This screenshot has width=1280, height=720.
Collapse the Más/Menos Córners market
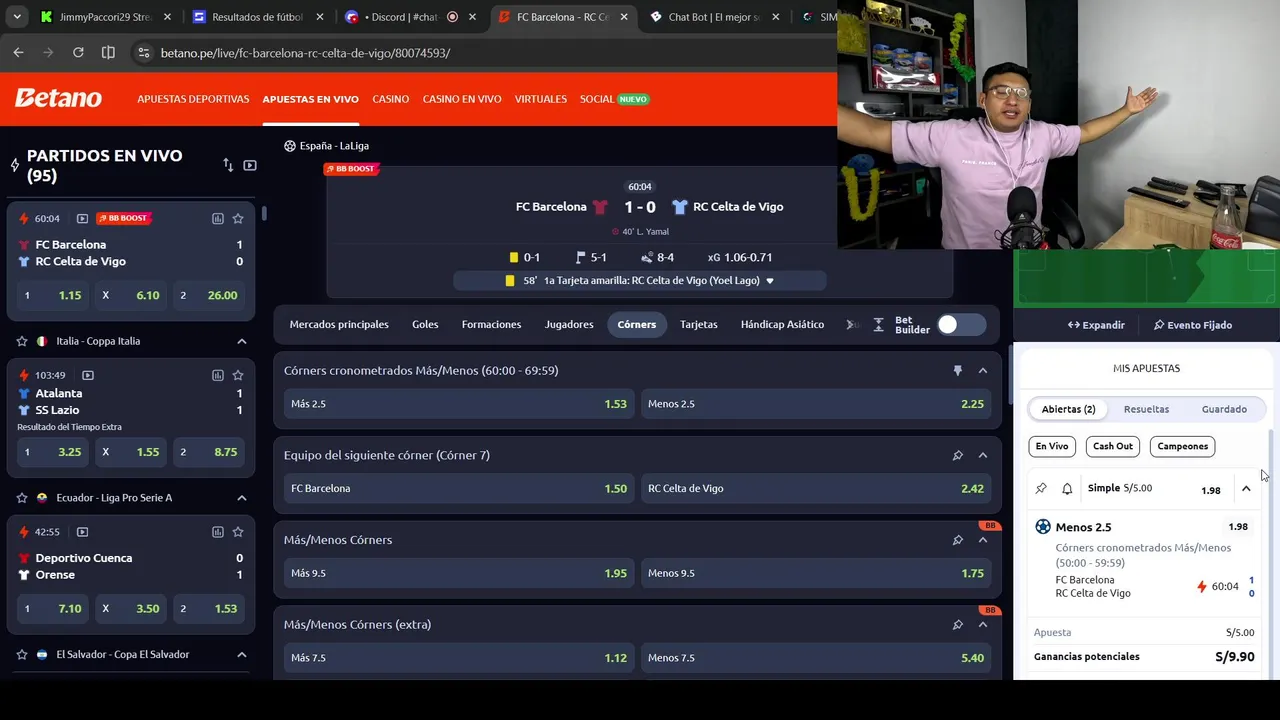tap(983, 540)
